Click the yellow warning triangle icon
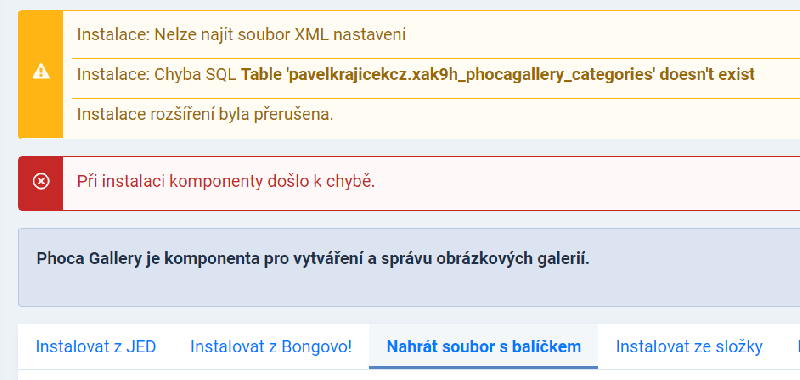This screenshot has height=380, width=800. tap(41, 72)
